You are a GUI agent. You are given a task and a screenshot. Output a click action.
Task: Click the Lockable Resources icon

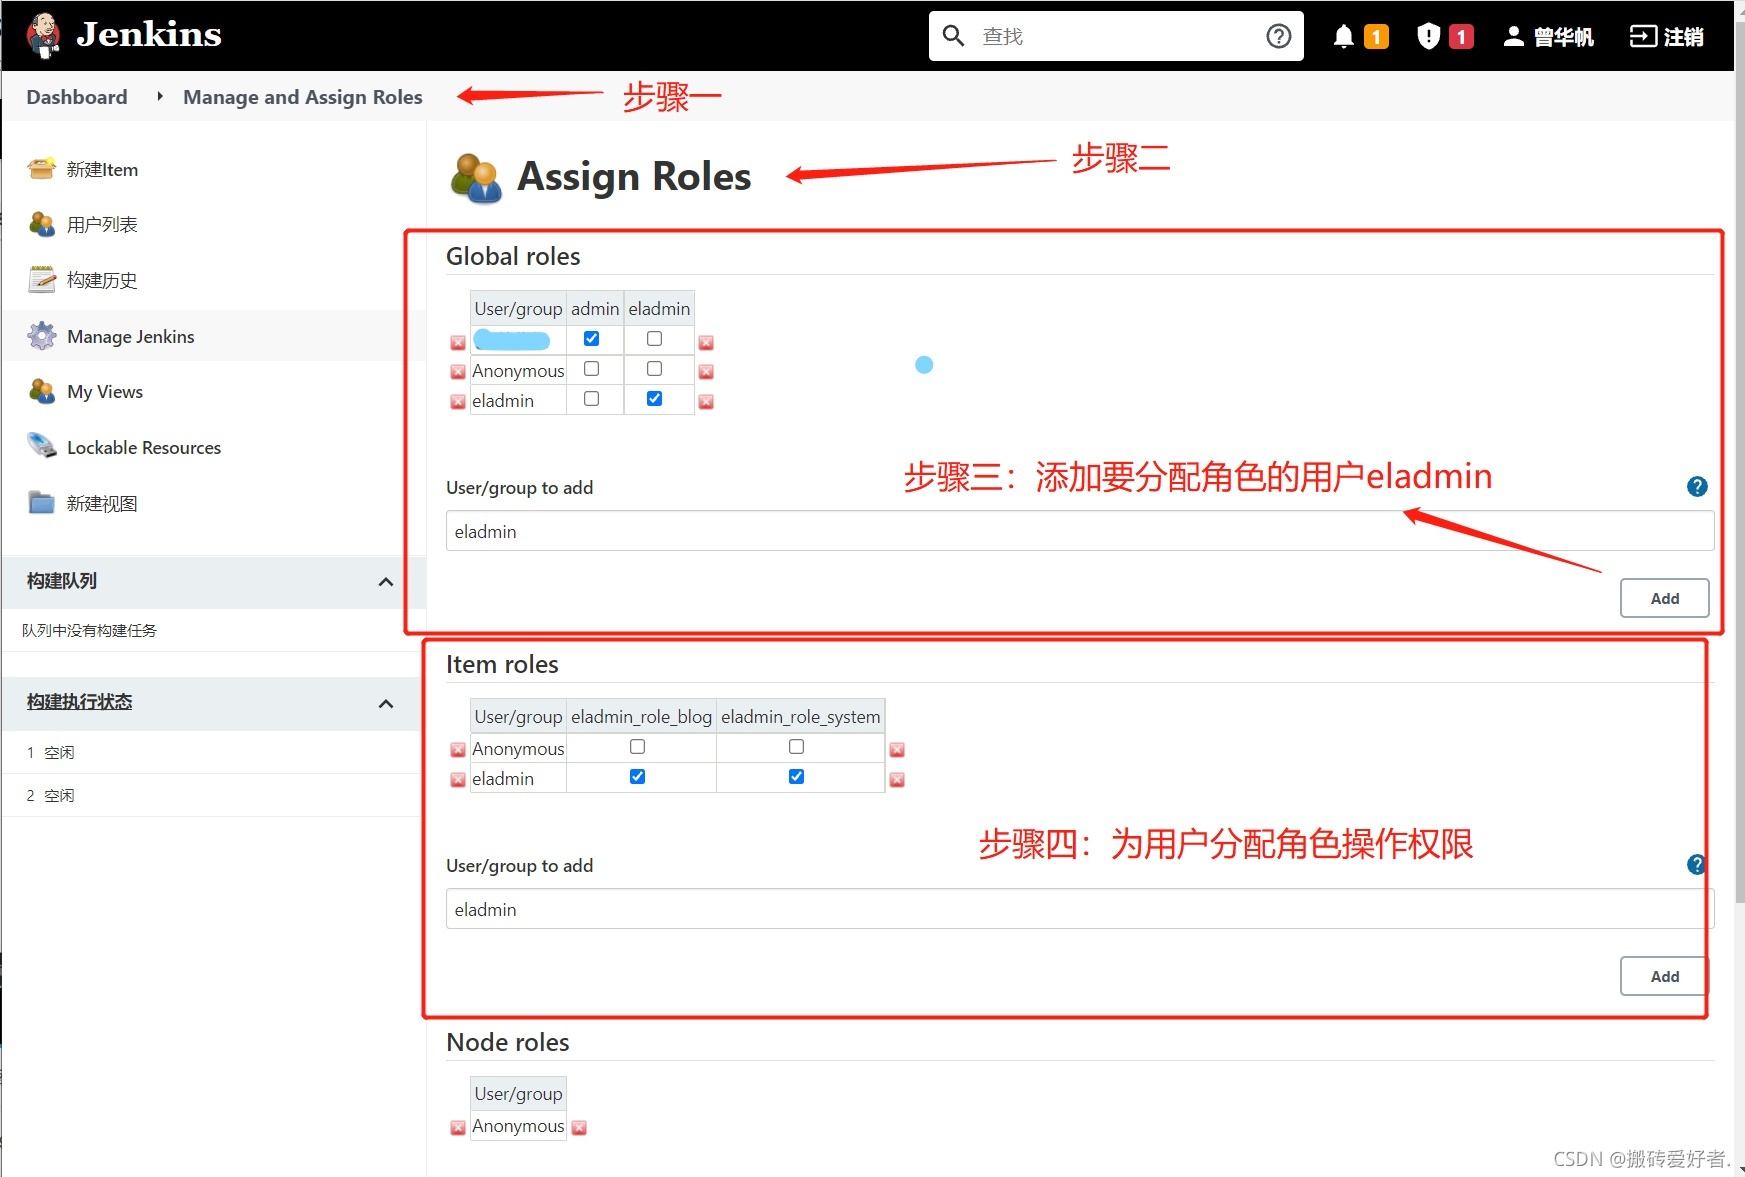[42, 447]
